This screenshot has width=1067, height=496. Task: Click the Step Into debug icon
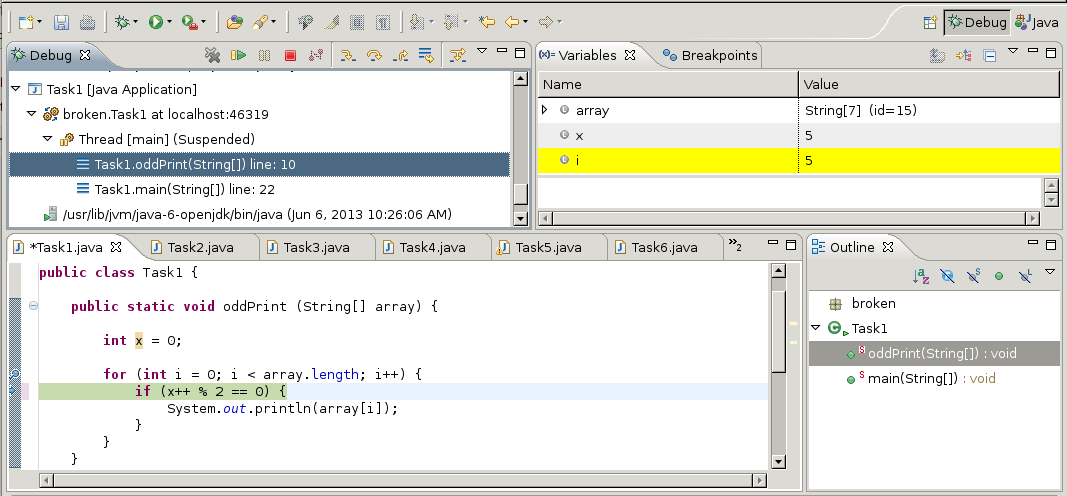coord(348,56)
